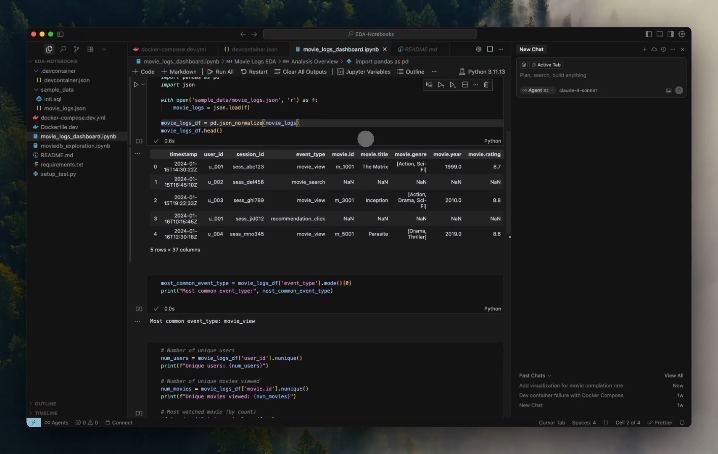Go forward with the navigation arrow
The image size is (718, 454).
(x=254, y=34)
